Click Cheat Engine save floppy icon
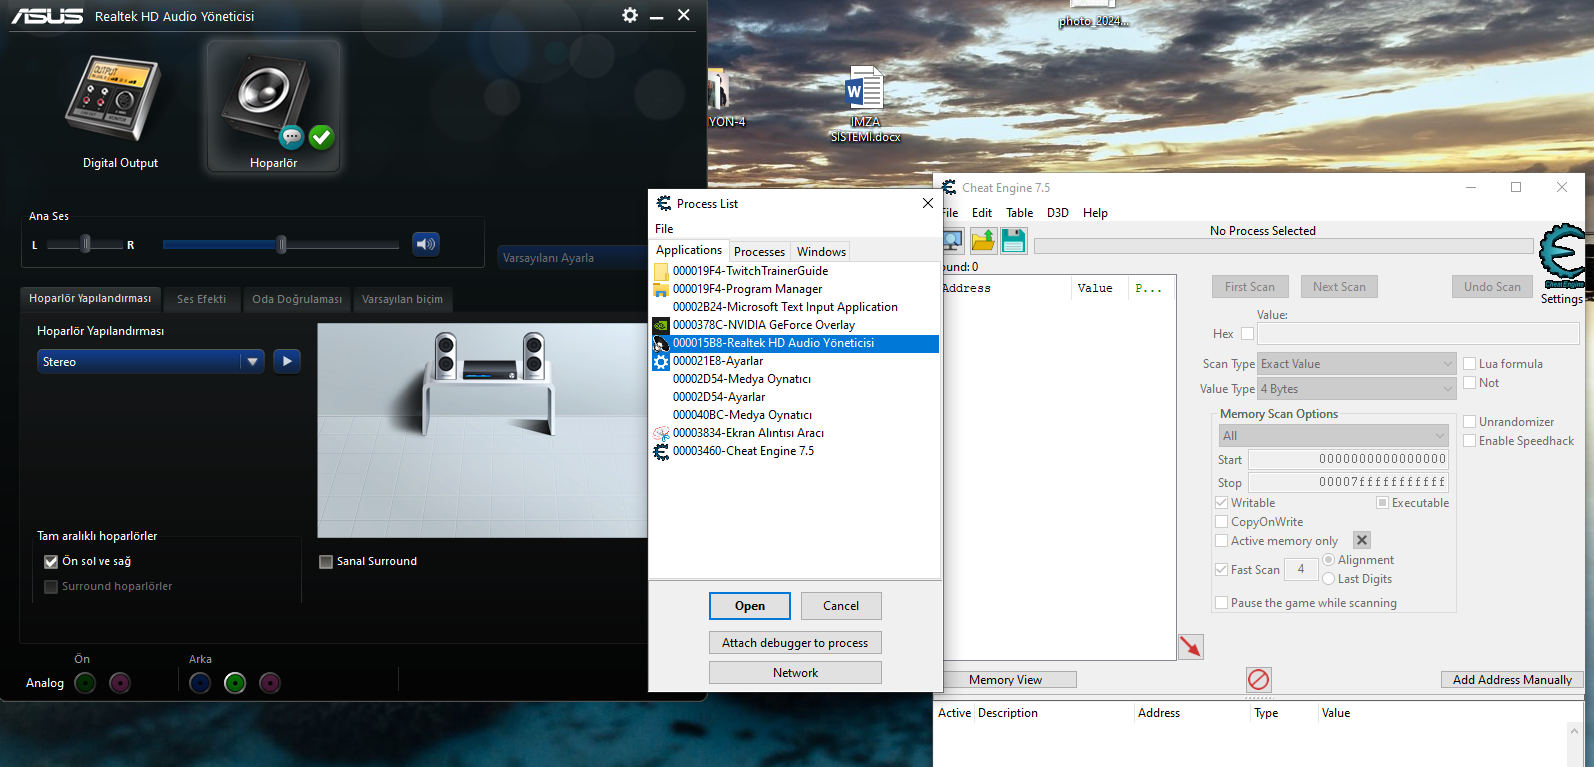 click(x=1014, y=241)
